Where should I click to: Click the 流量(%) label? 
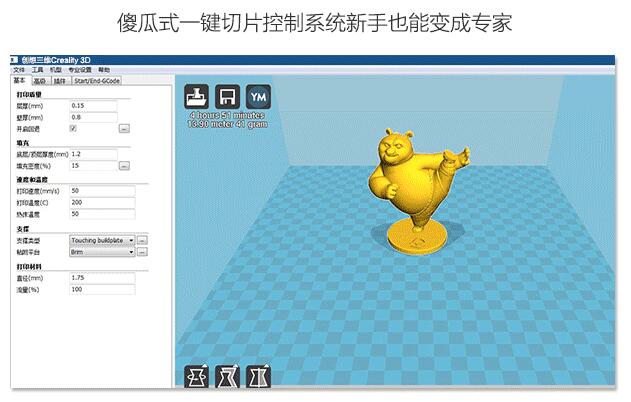28,290
